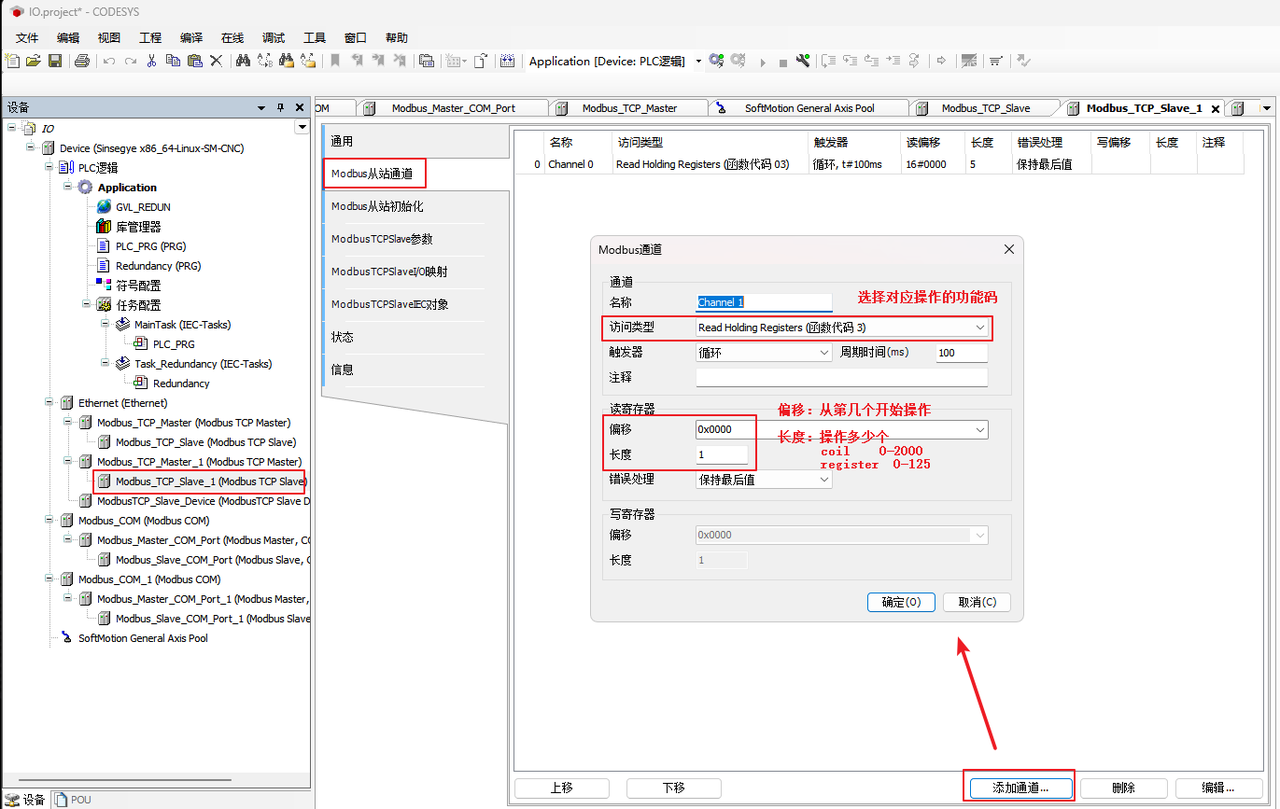Open the 访问类型 function code dropdown
Image resolution: width=1280 pixels, height=809 pixels.
point(980,327)
